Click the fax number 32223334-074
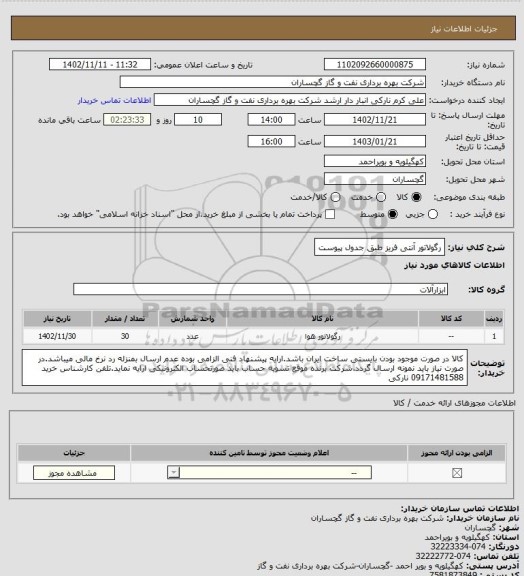Image resolution: width=524 pixels, height=576 pixels. click(x=458, y=547)
